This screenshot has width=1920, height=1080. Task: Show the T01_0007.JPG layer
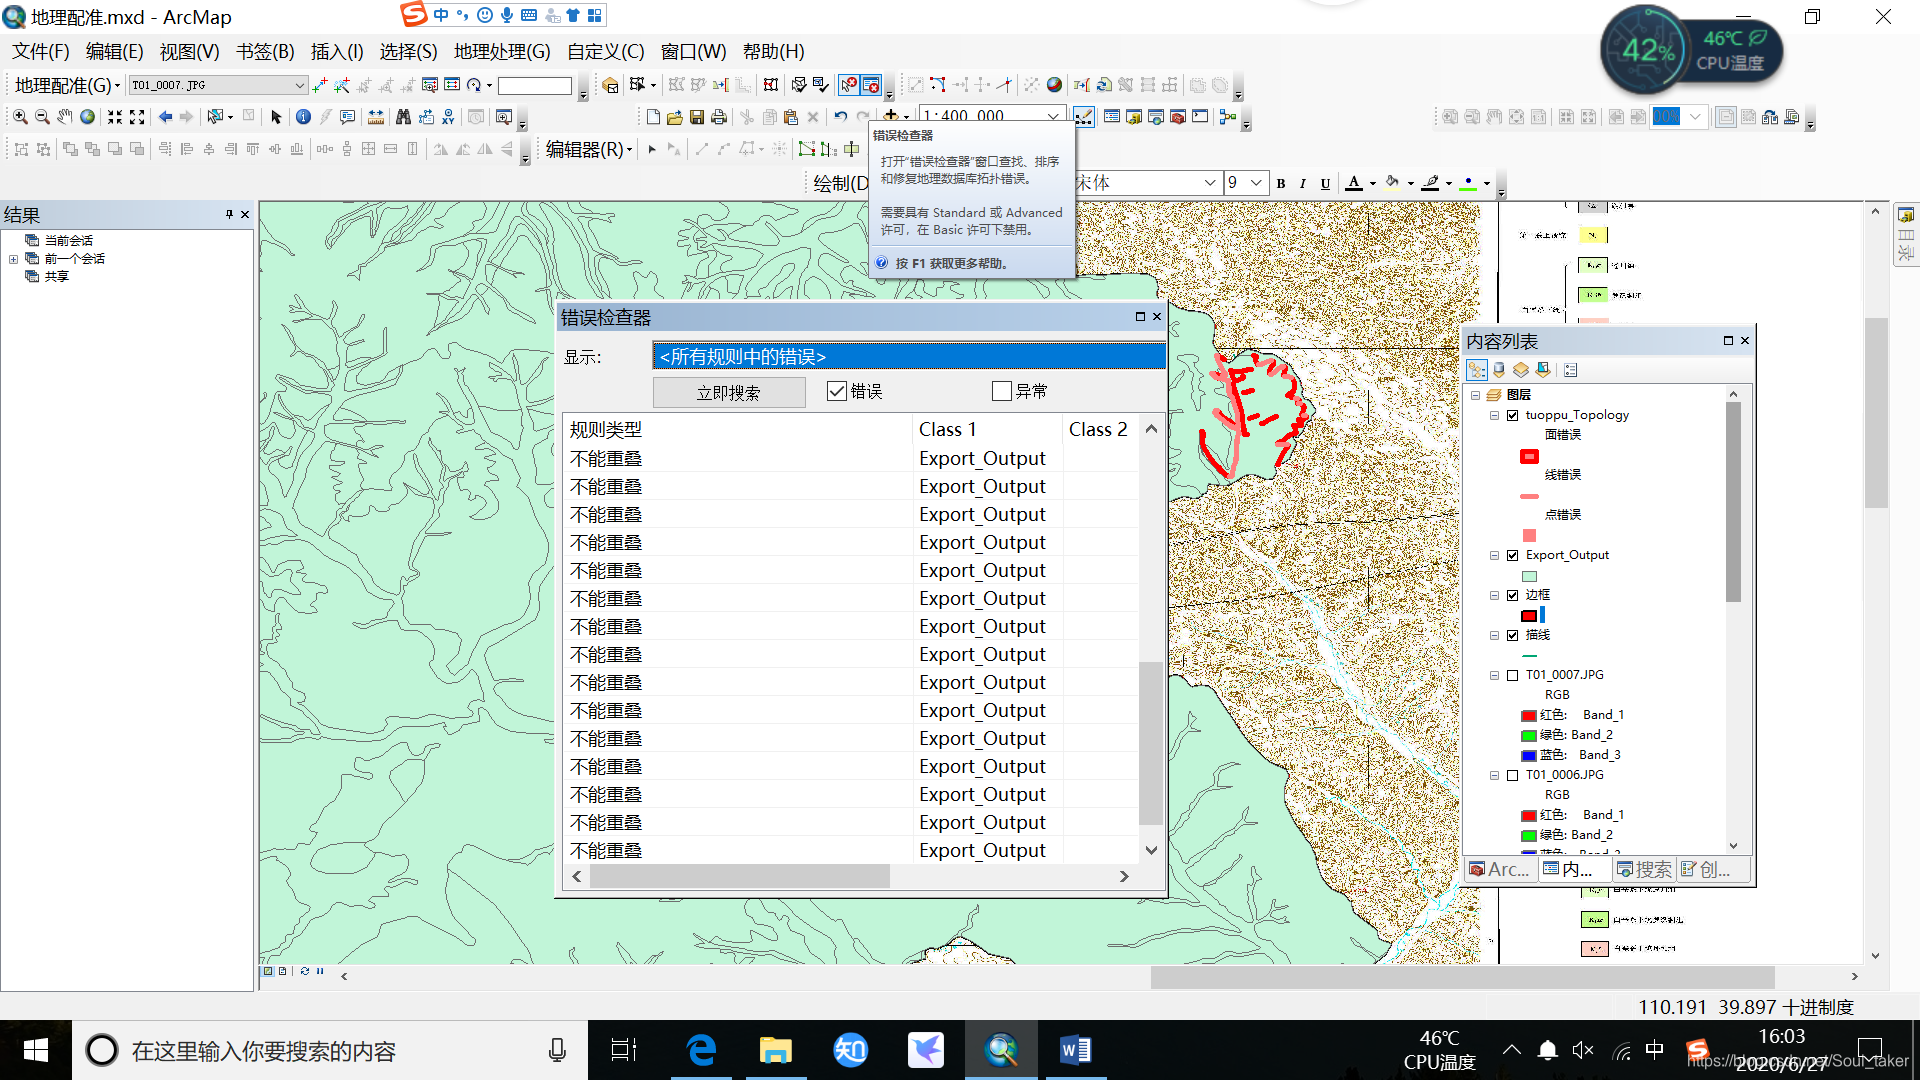pyautogui.click(x=1513, y=675)
